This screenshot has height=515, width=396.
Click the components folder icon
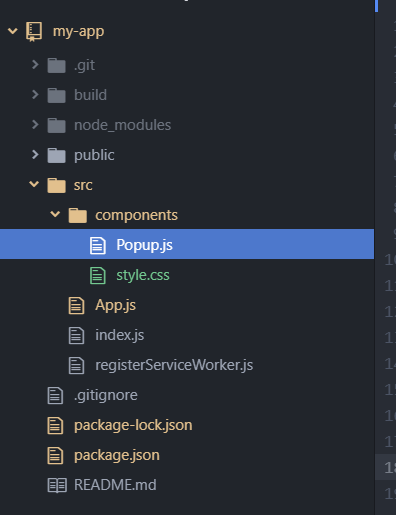click(78, 215)
